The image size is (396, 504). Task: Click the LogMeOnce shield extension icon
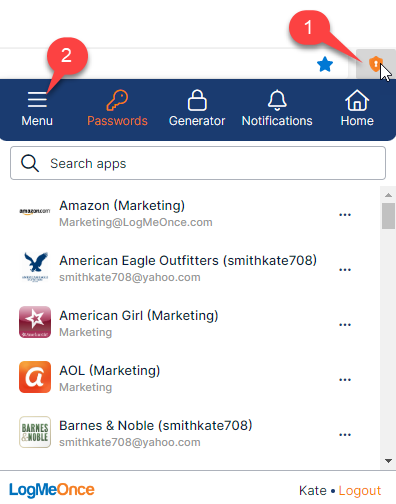375,64
